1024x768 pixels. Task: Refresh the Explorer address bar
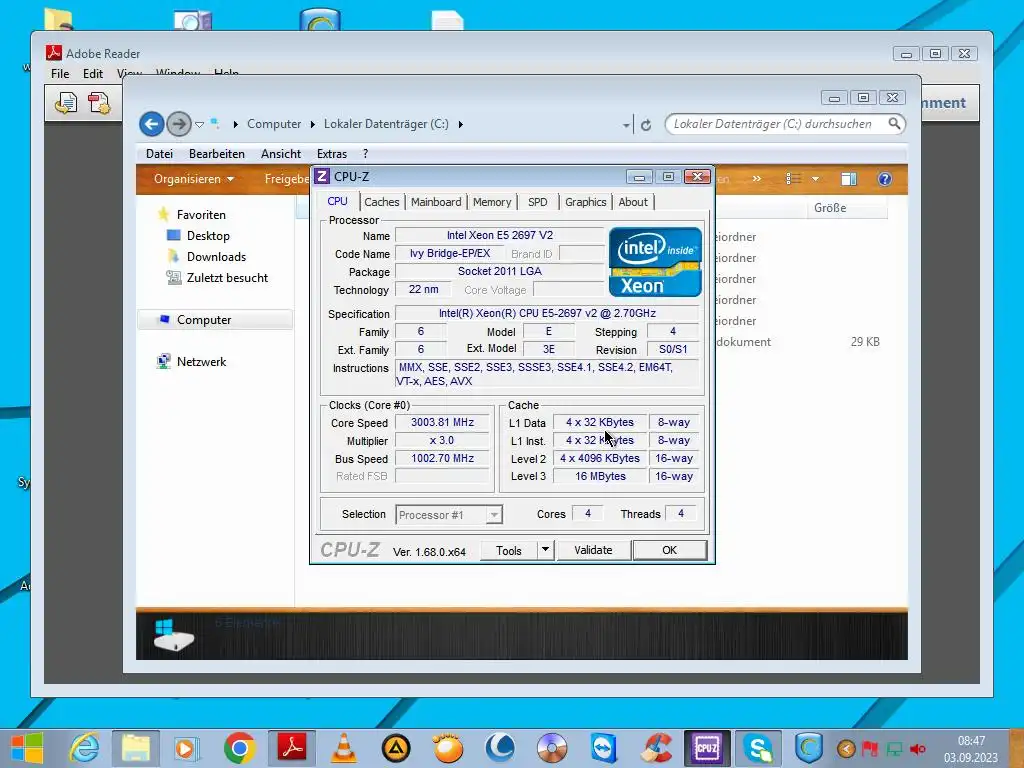point(646,125)
